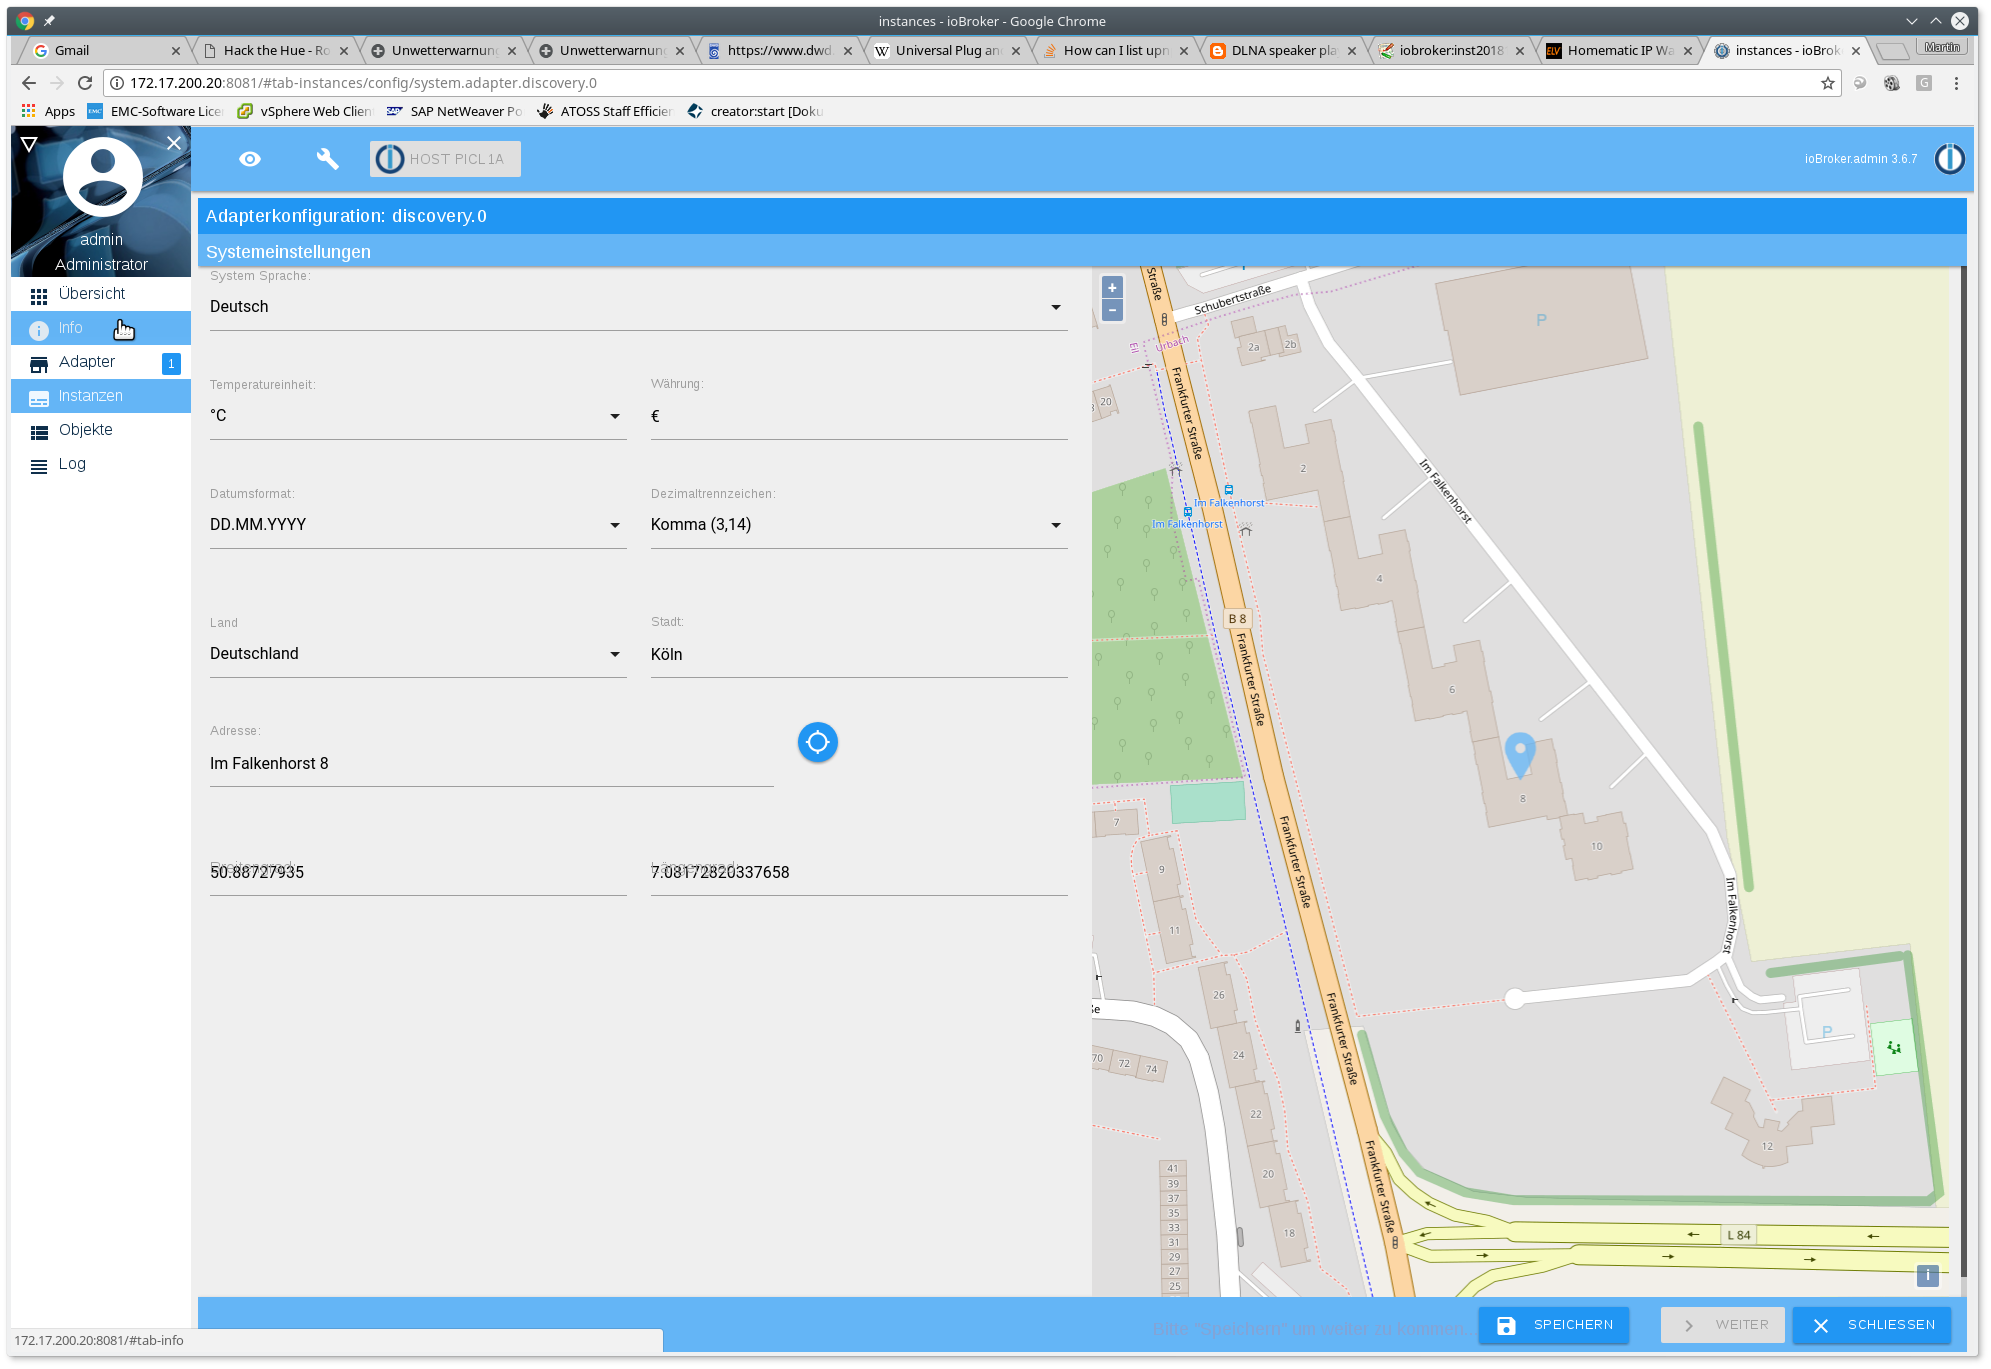Click the locate address crosshair button
The width and height of the screenshot is (1991, 1369).
pyautogui.click(x=817, y=742)
